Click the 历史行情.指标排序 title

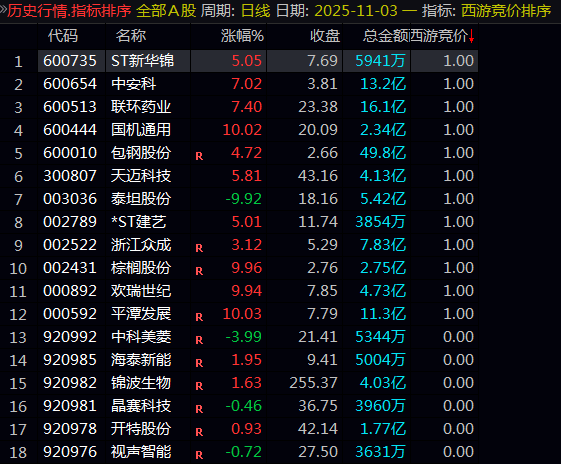coord(69,11)
